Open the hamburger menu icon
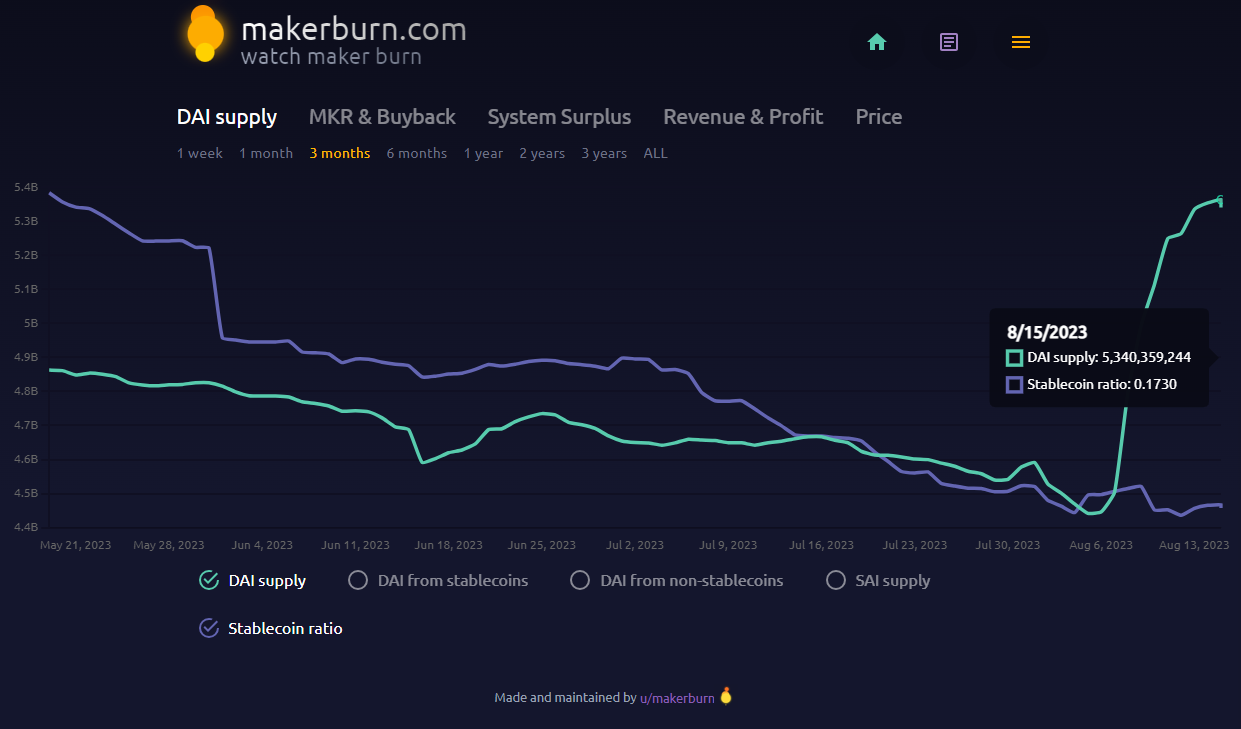The height and width of the screenshot is (729, 1241). (x=1021, y=42)
